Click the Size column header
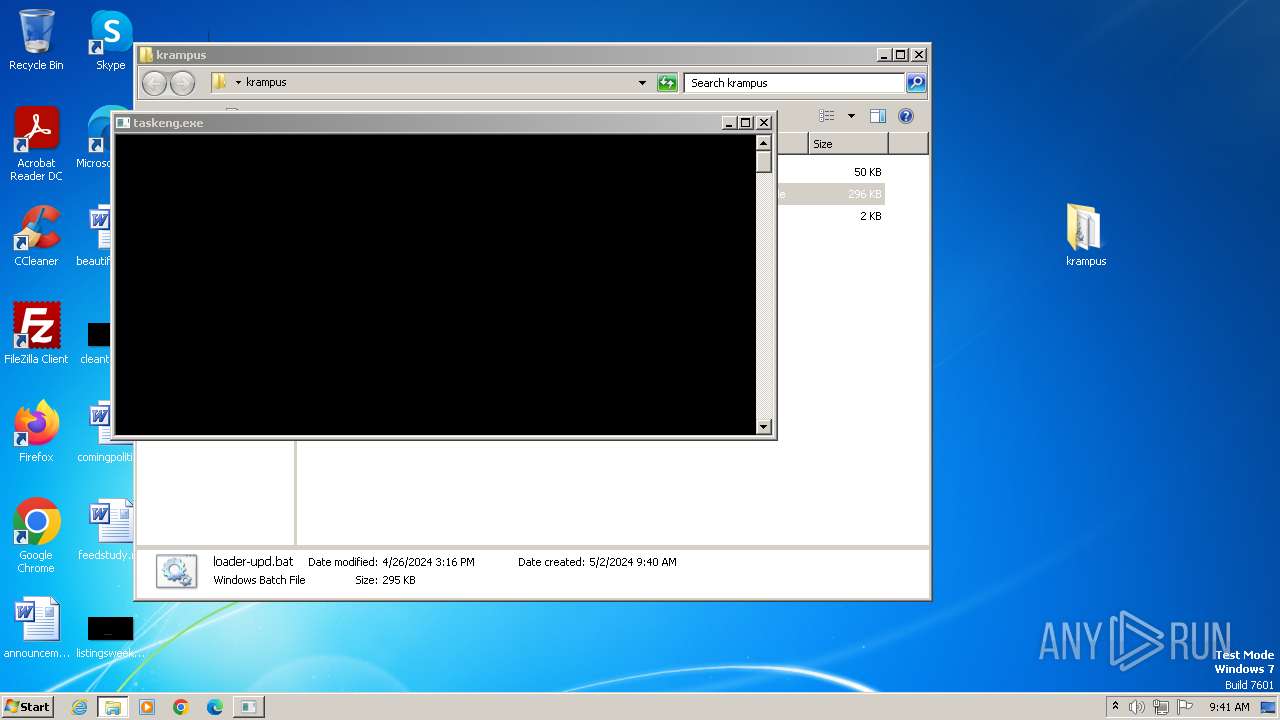The width and height of the screenshot is (1280, 720). tap(847, 144)
